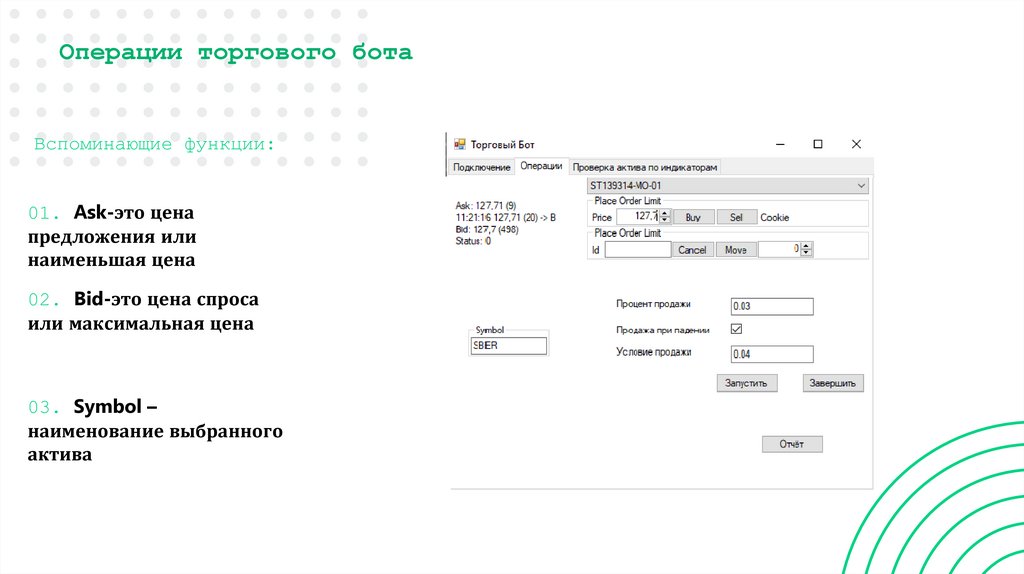Decrement the Move value with down arrow
Image resolution: width=1024 pixels, height=574 pixels.
tap(807, 253)
